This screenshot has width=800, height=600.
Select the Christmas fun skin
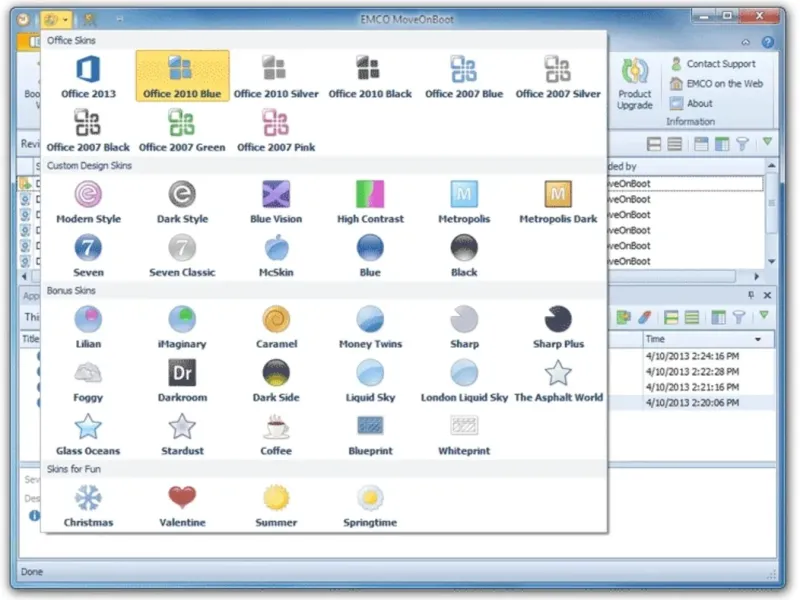coord(88,505)
